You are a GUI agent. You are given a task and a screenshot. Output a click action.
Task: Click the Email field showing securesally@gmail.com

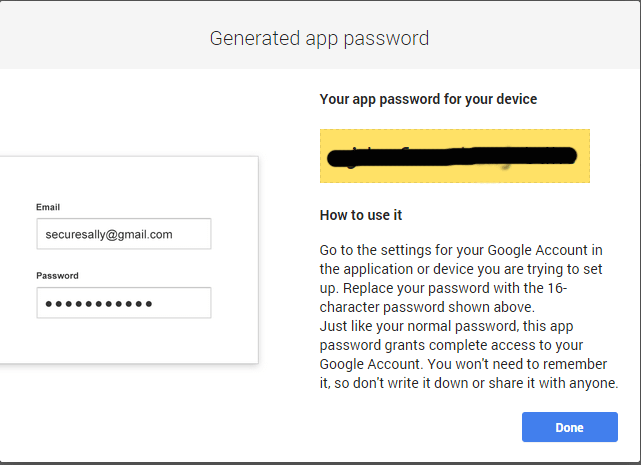tap(123, 234)
